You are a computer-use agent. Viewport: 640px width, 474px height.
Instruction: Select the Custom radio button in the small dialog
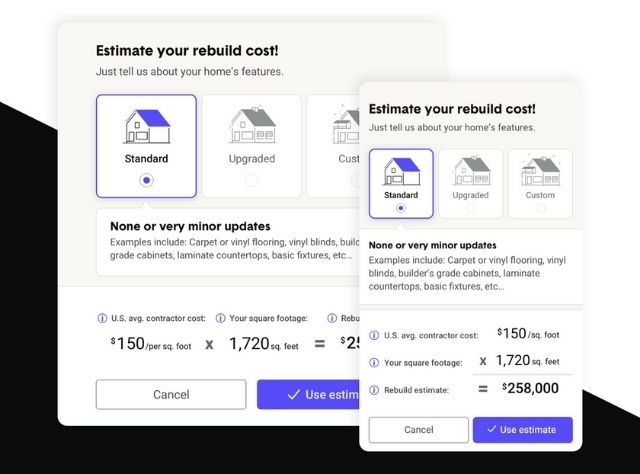click(x=540, y=208)
